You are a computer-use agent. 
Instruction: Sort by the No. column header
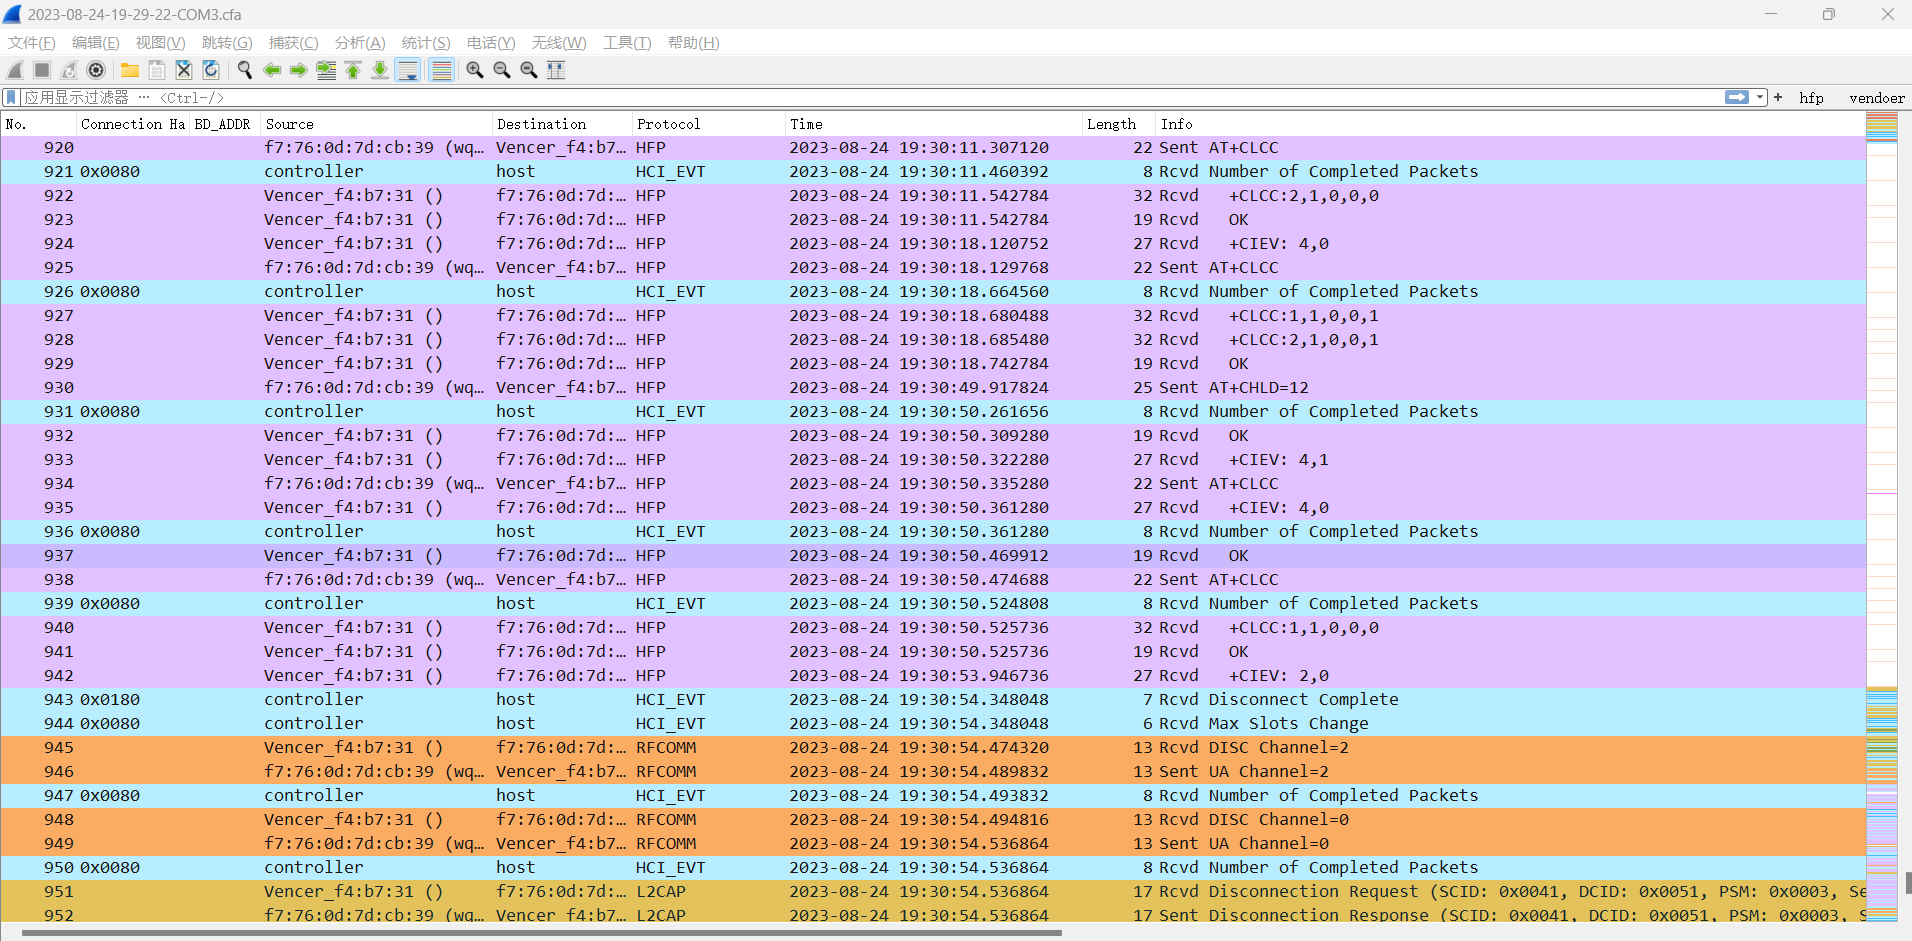[x=39, y=124]
